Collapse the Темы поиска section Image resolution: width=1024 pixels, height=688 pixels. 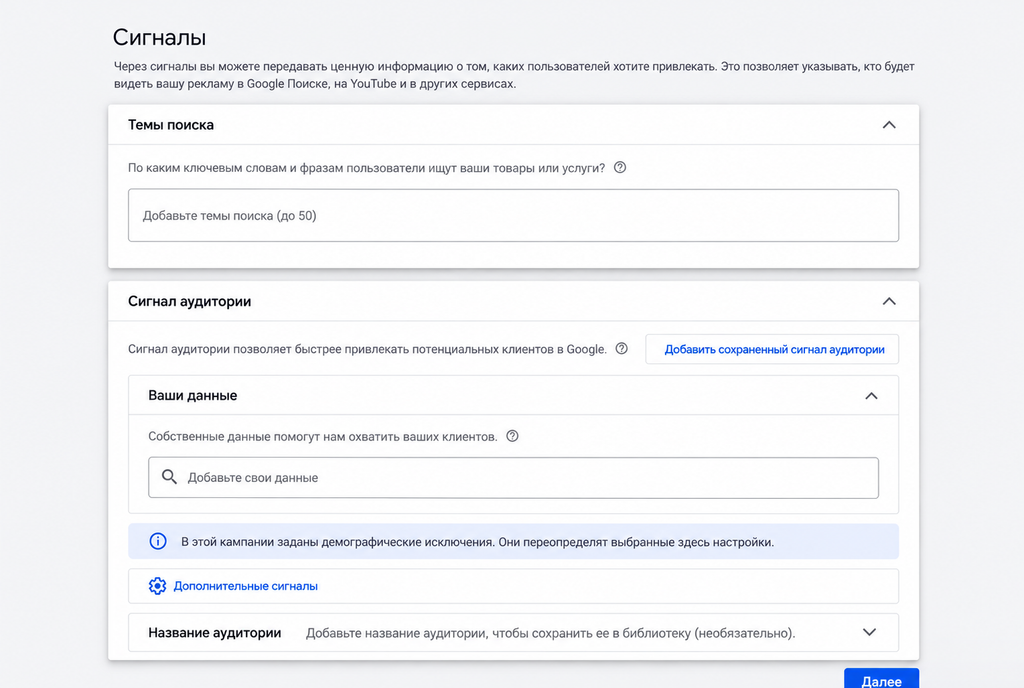889,125
